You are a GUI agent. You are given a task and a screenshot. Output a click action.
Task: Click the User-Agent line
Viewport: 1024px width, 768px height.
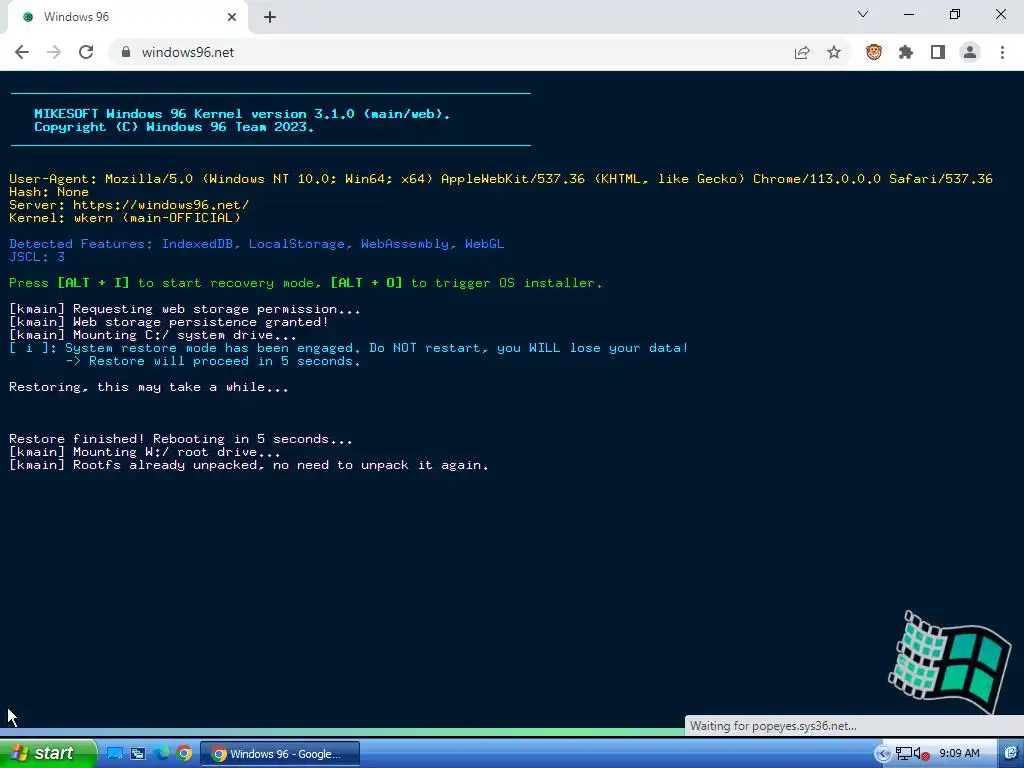(501, 178)
